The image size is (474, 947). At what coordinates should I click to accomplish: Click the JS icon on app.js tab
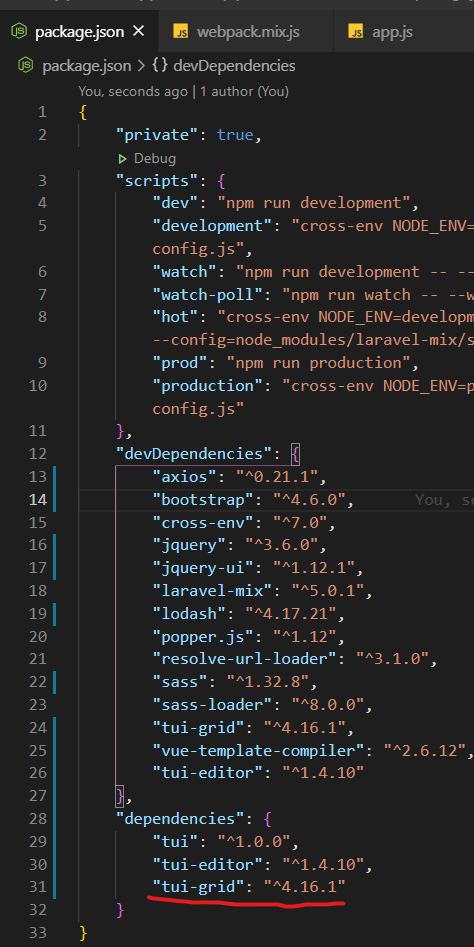click(x=356, y=31)
